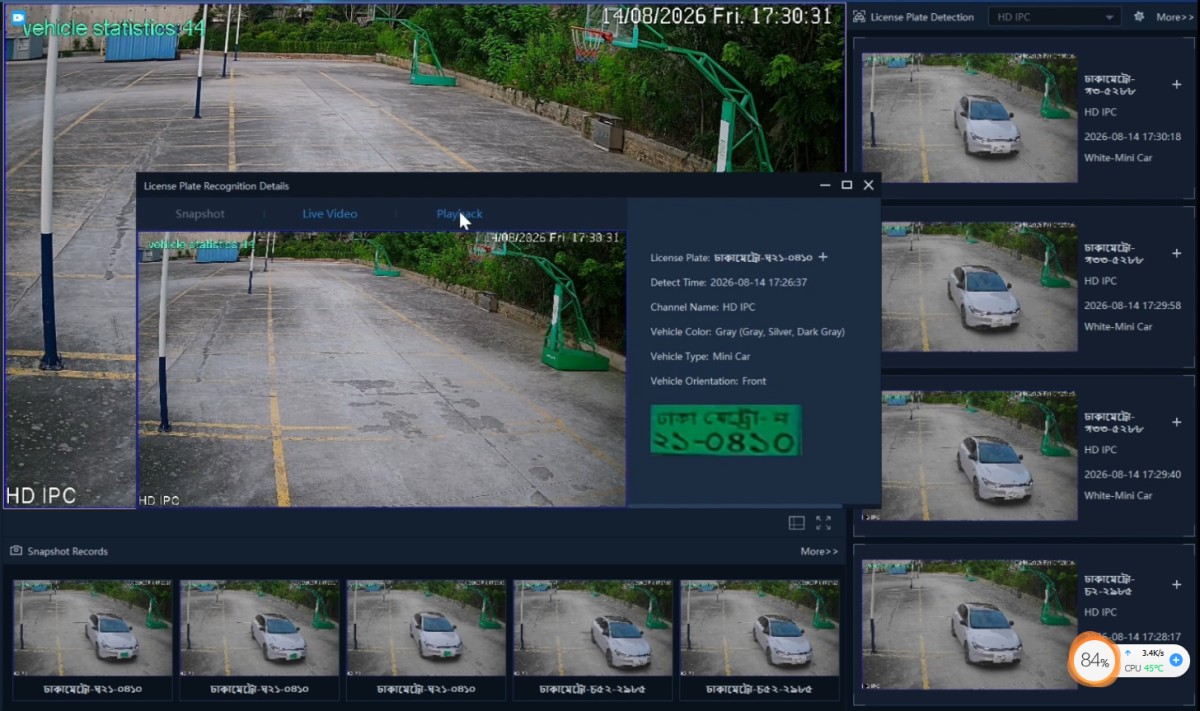Image resolution: width=1200 pixels, height=711 pixels.
Task: Click the vehicle statistics:44 overlay in main video
Action: coord(114,28)
